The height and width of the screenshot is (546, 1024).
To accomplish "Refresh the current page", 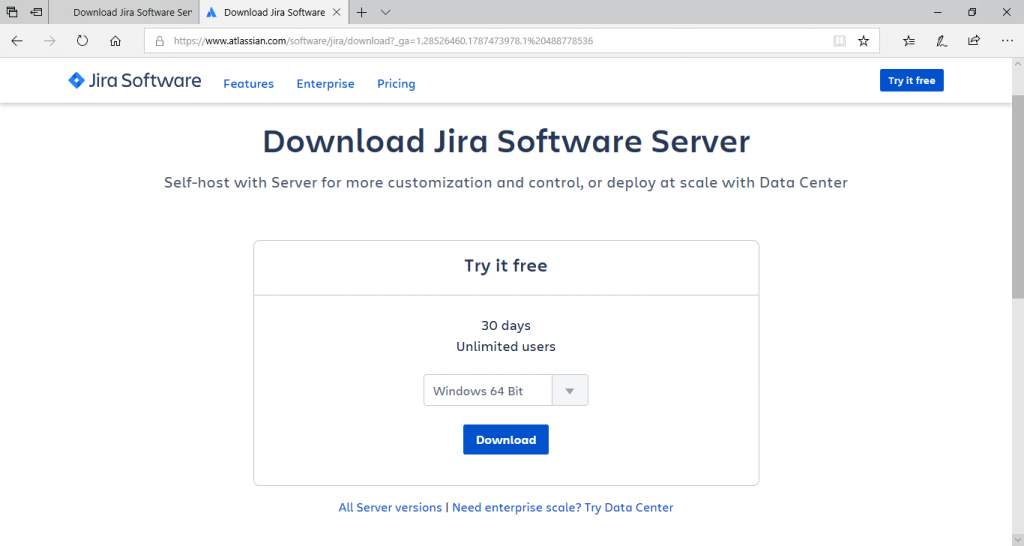I will [x=82, y=40].
